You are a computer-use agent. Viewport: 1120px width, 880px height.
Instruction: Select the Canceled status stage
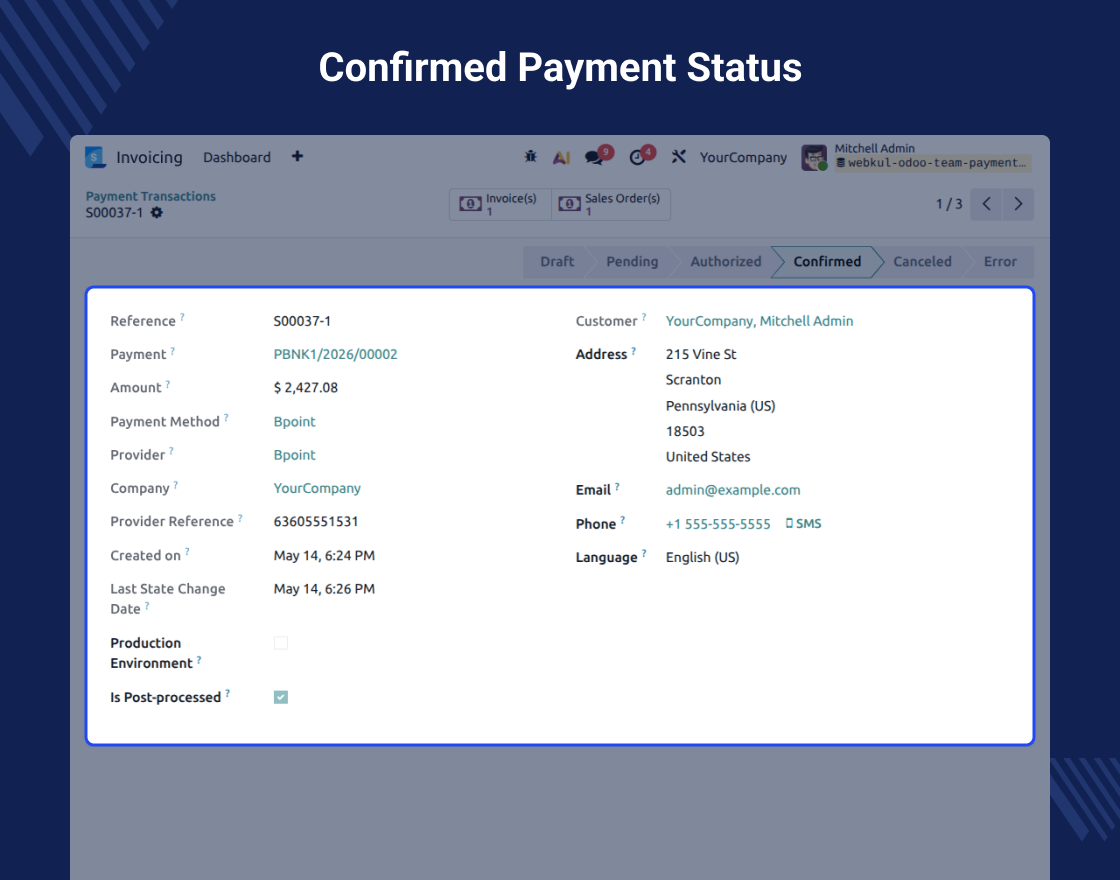(x=922, y=261)
